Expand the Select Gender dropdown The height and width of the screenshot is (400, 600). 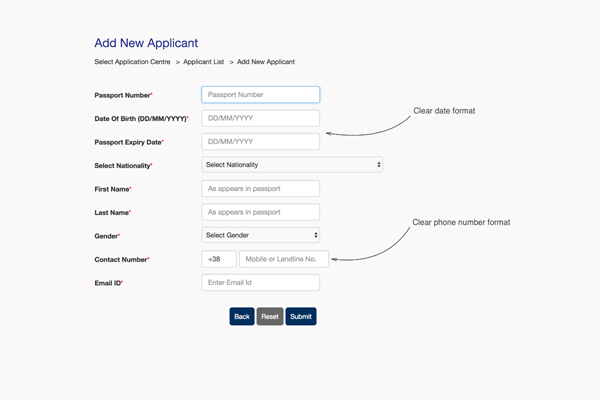(x=260, y=235)
